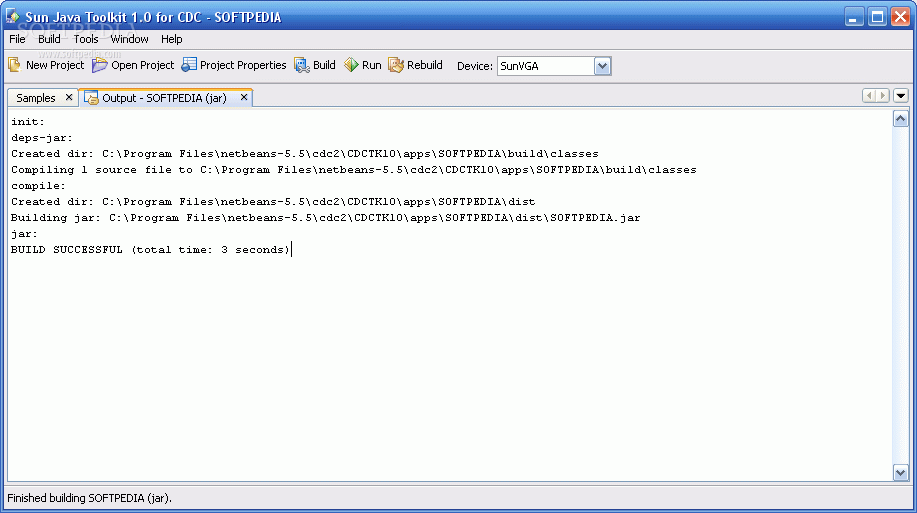
Task: Click the 'Building jar:' output line
Action: (326, 218)
